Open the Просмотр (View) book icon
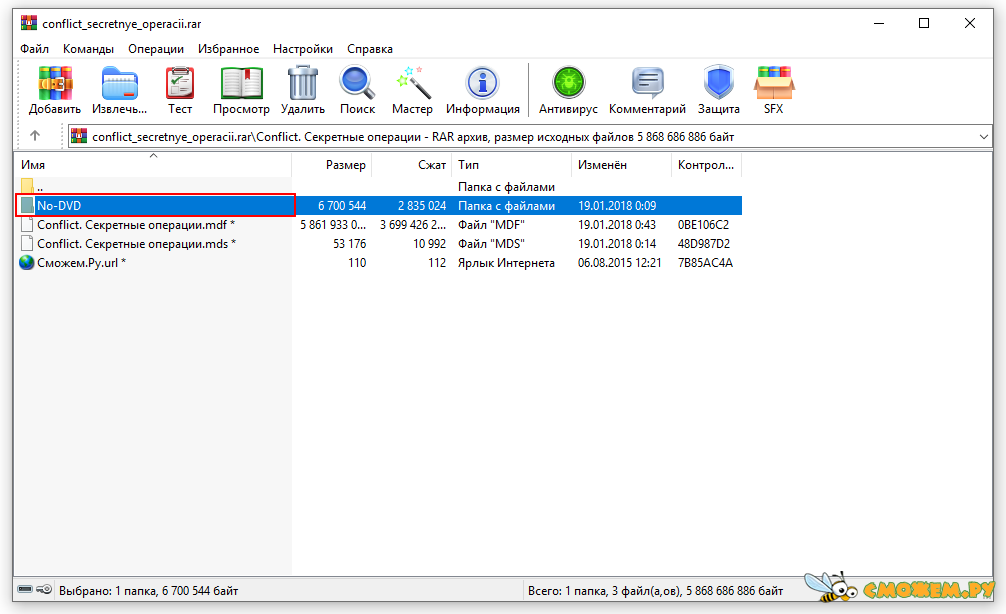The image size is (1006, 614). pyautogui.click(x=241, y=83)
